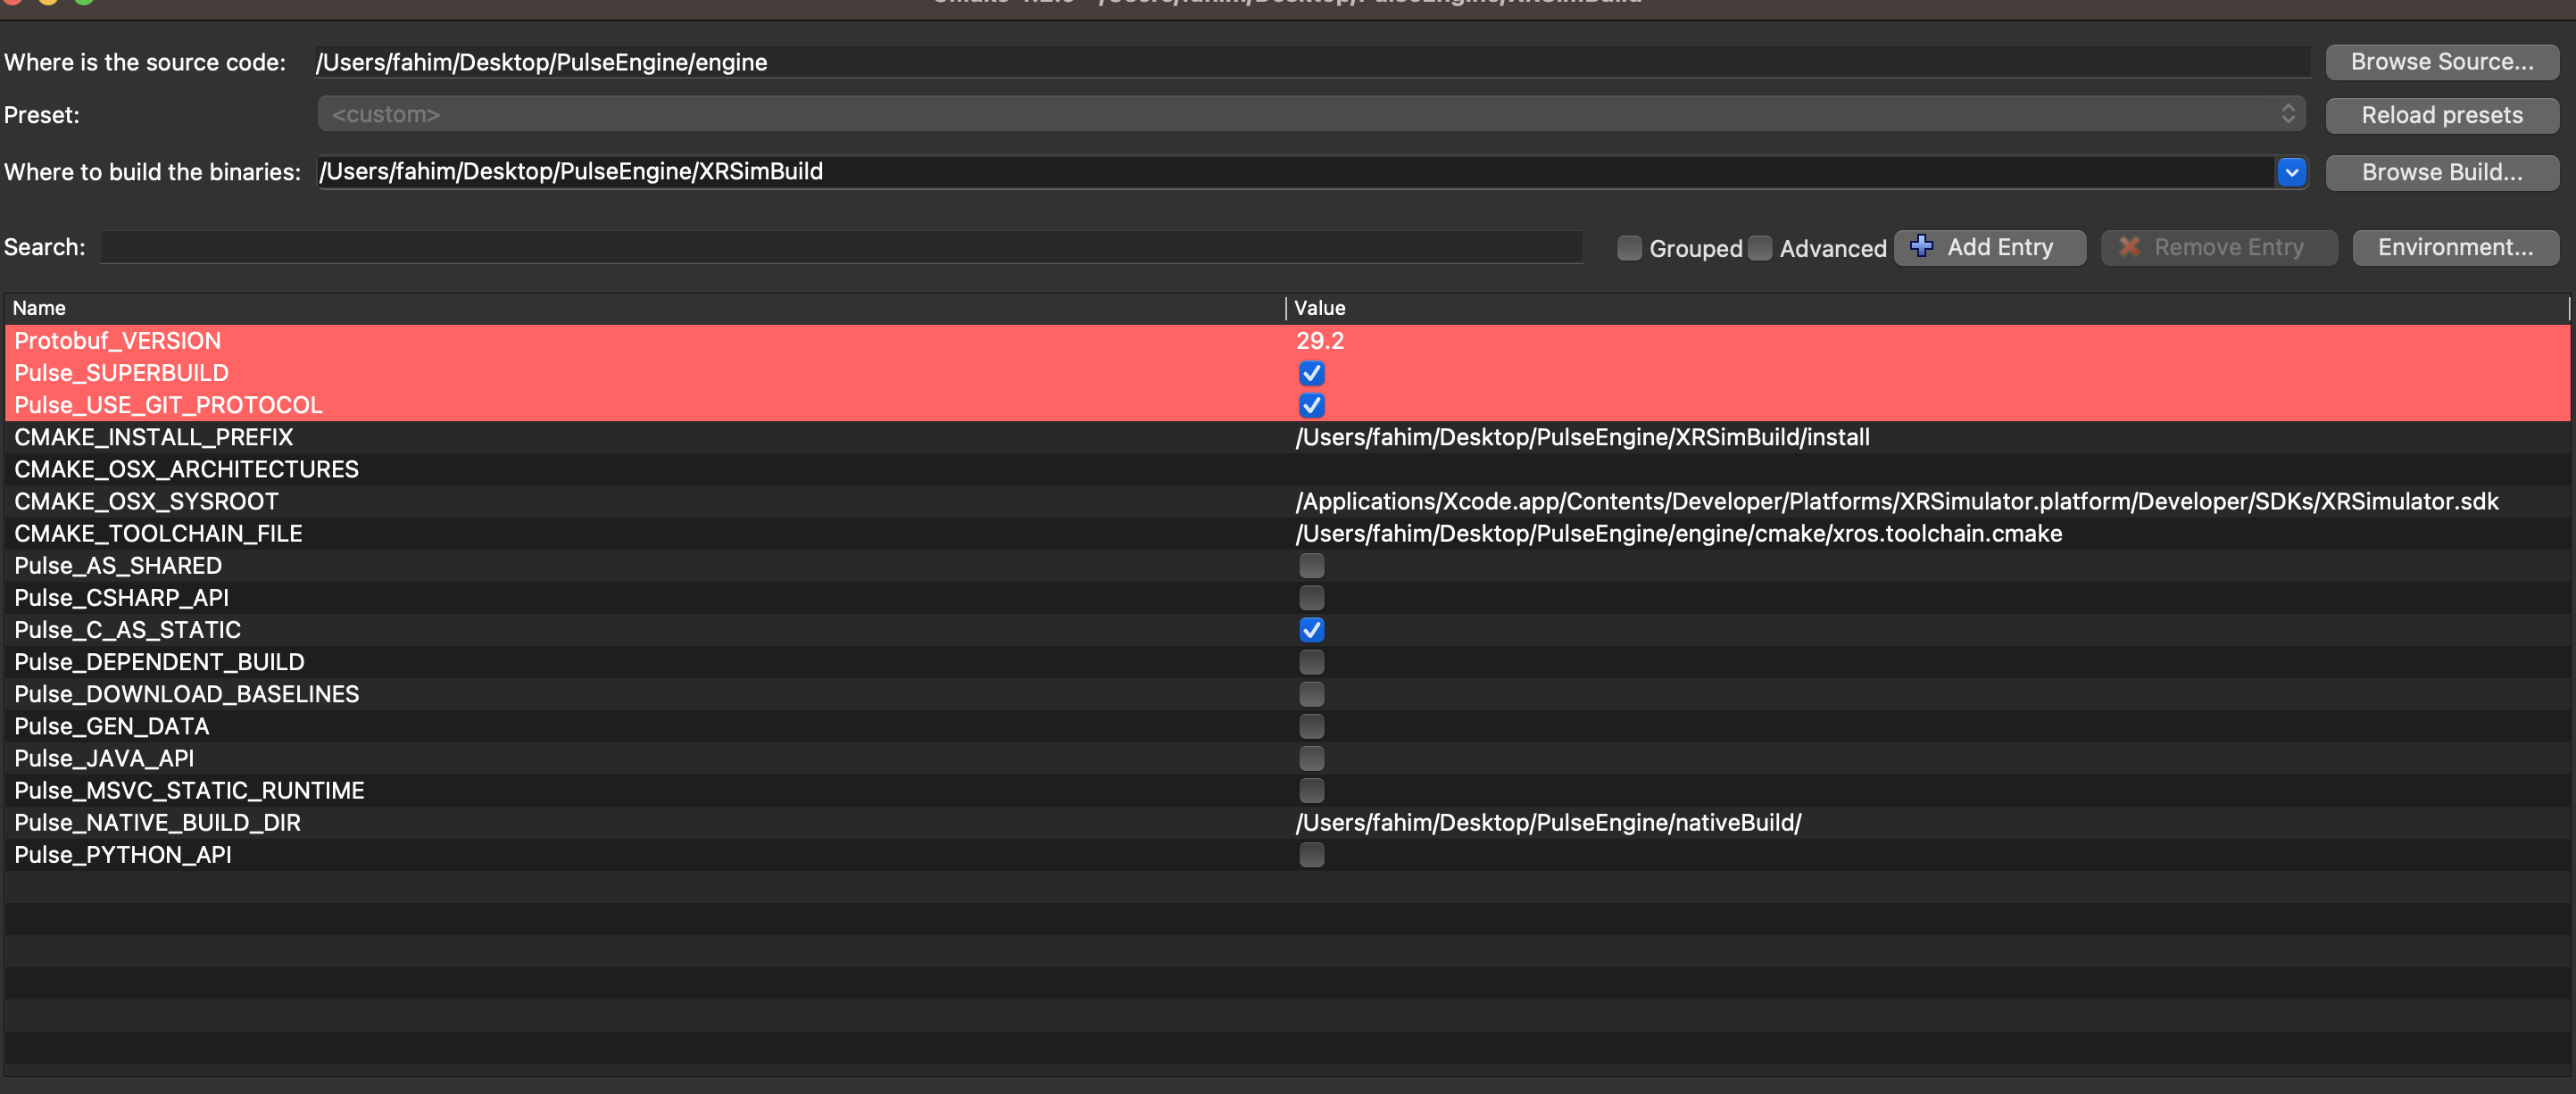Open the Environment dialog button
The image size is (2576, 1094).
tap(2454, 247)
